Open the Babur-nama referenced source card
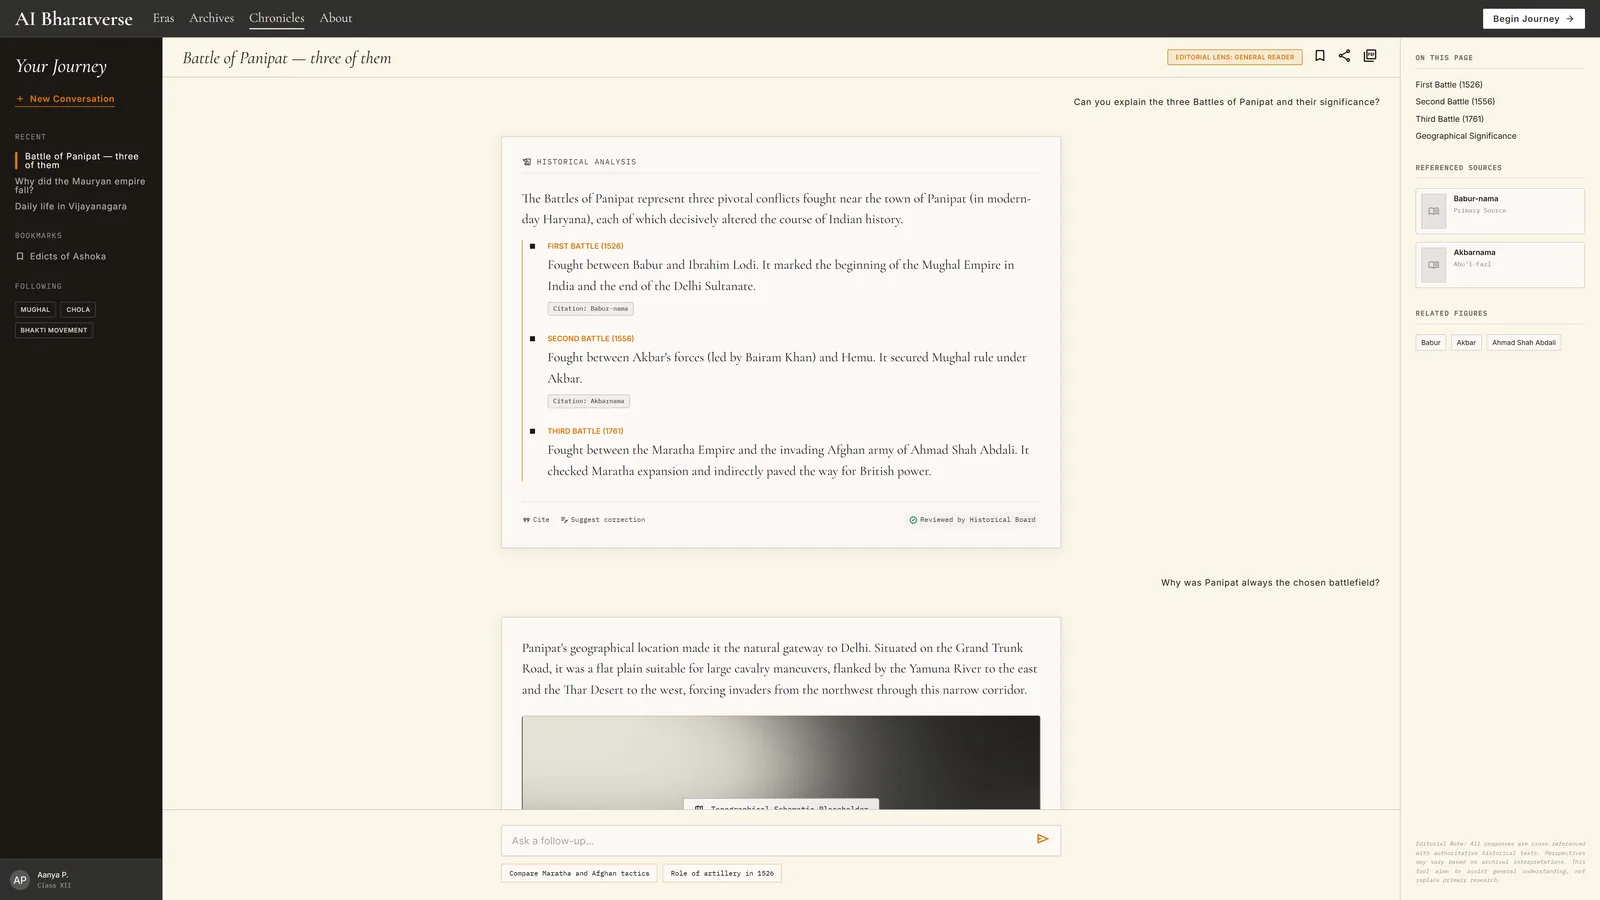Viewport: 1600px width, 900px height. tap(1500, 211)
